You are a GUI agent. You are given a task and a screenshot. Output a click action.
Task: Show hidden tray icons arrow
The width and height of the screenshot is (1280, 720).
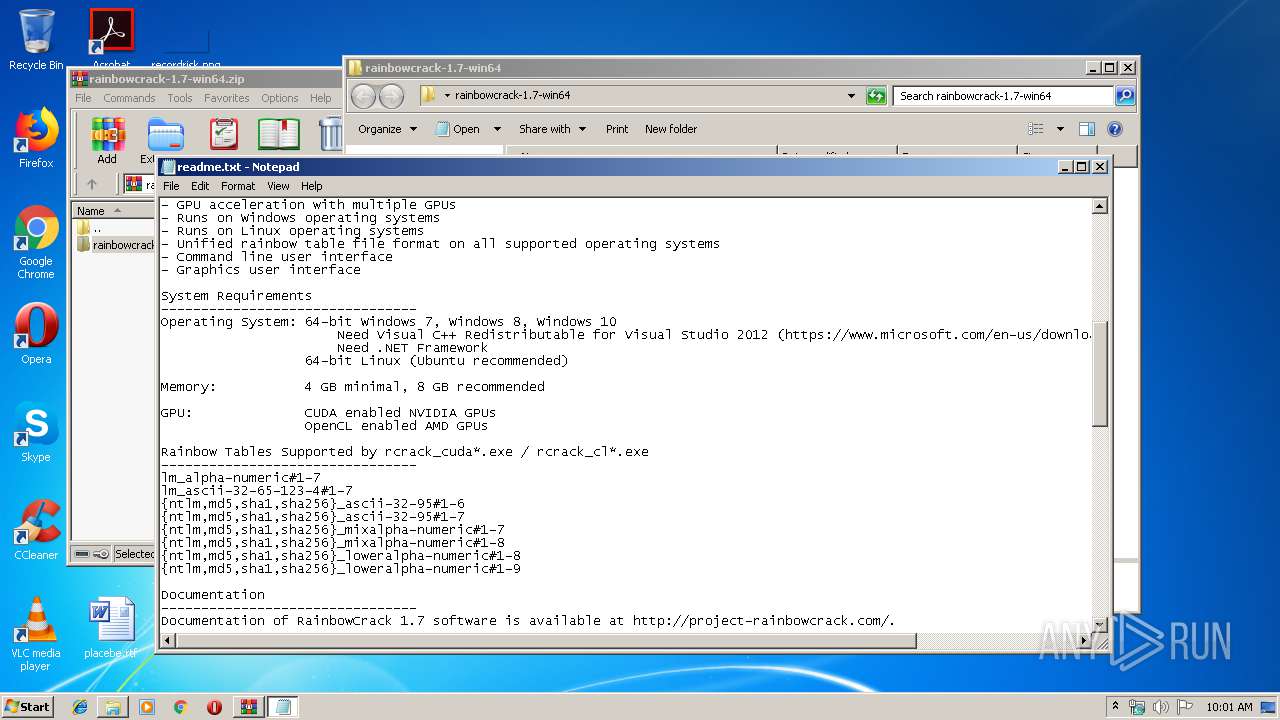coord(1116,706)
